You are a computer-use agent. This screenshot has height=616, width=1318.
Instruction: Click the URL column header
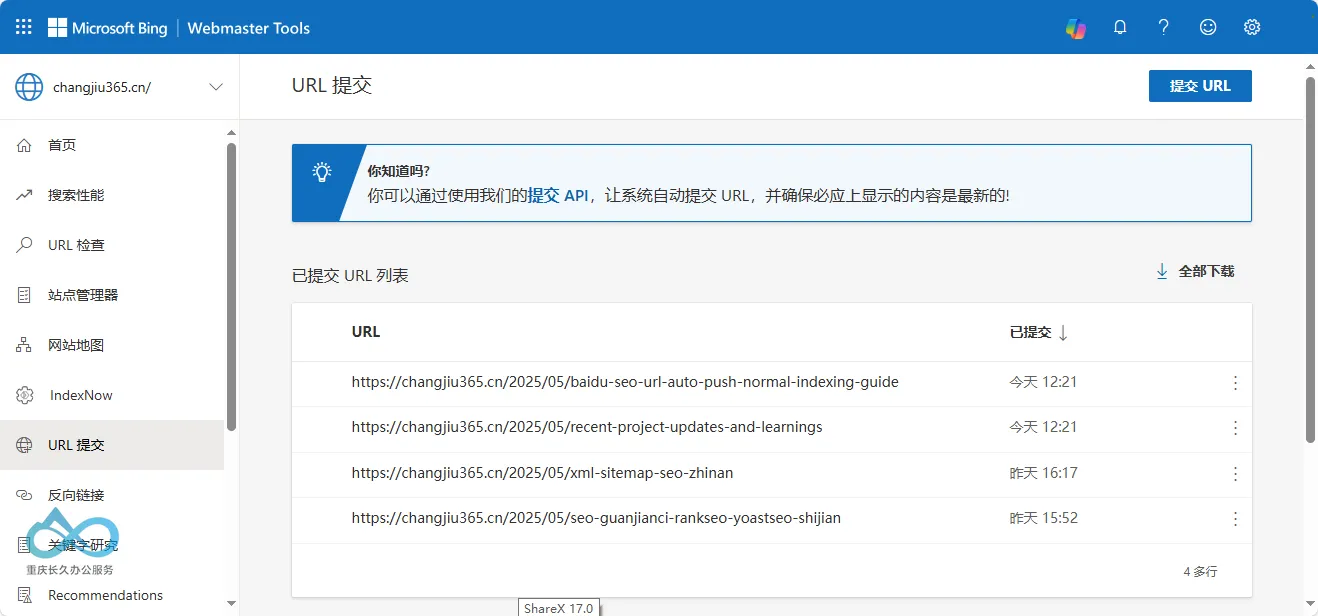point(366,332)
